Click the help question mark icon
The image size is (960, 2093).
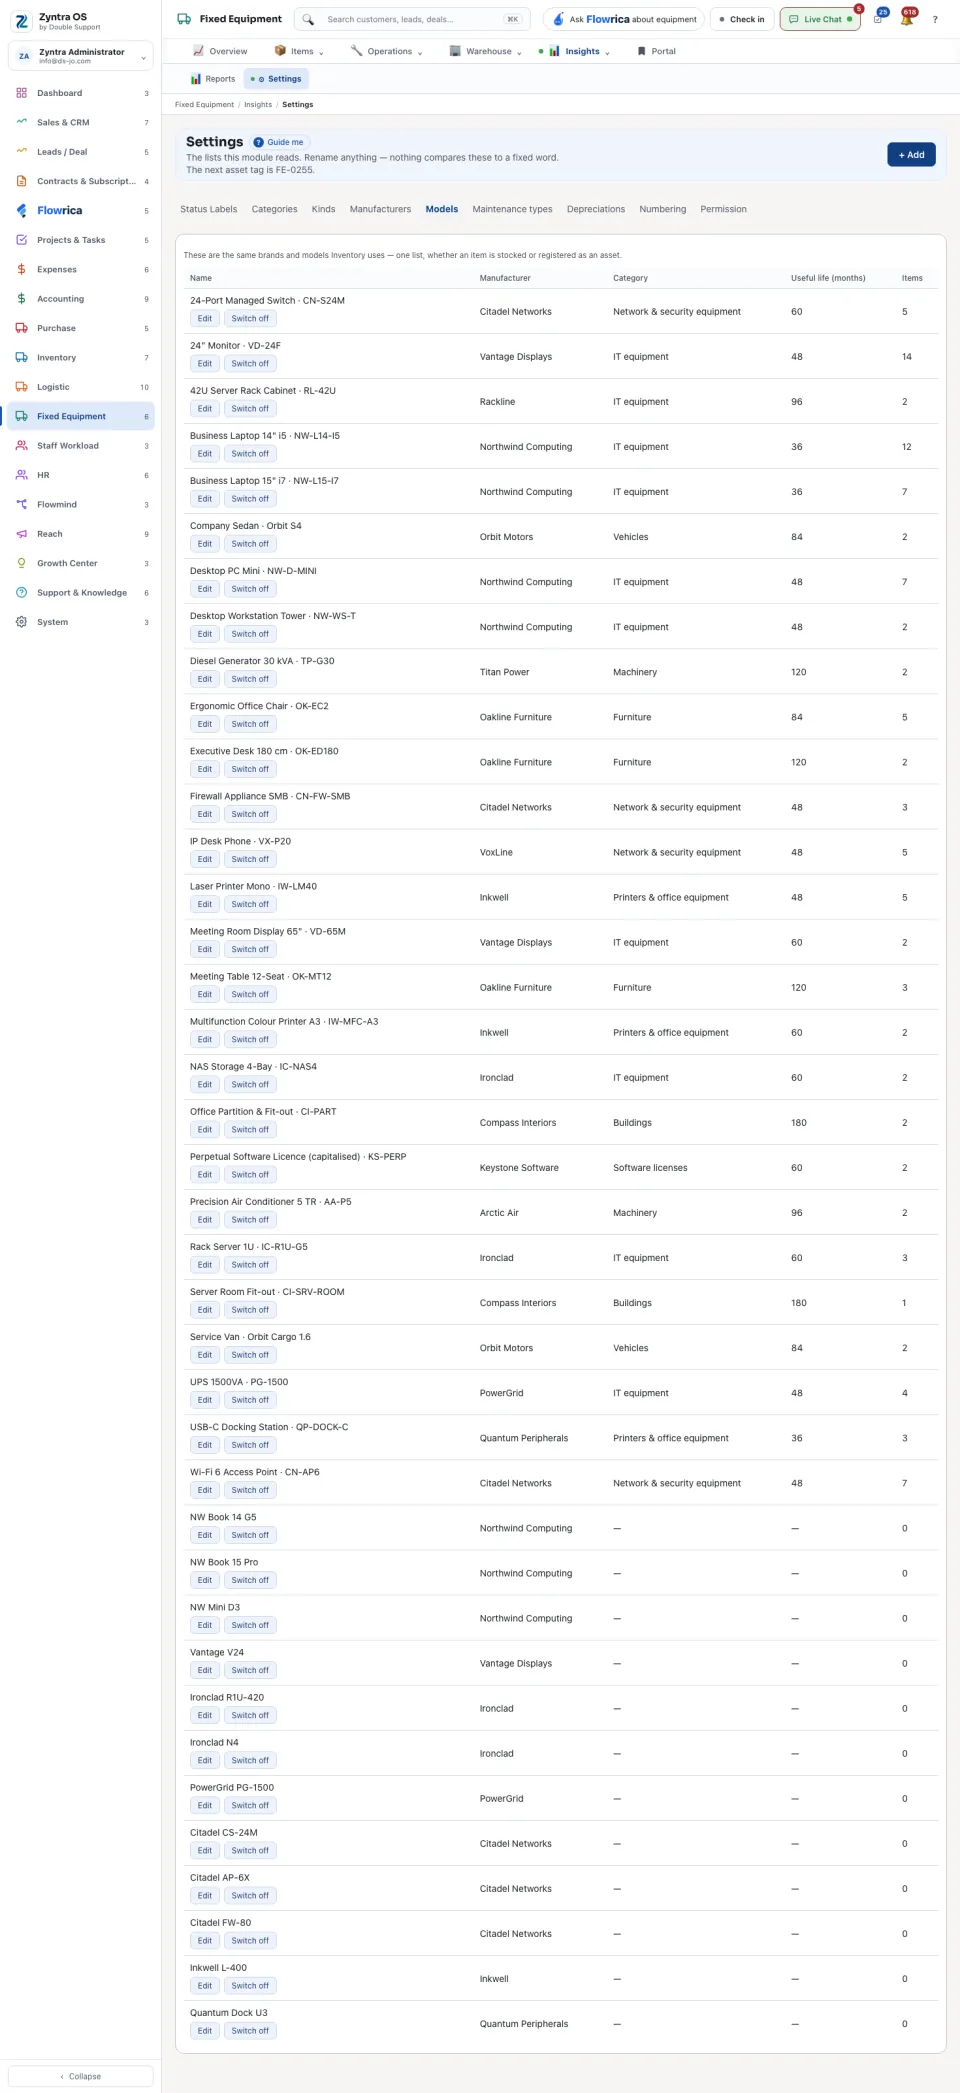pyautogui.click(x=935, y=19)
